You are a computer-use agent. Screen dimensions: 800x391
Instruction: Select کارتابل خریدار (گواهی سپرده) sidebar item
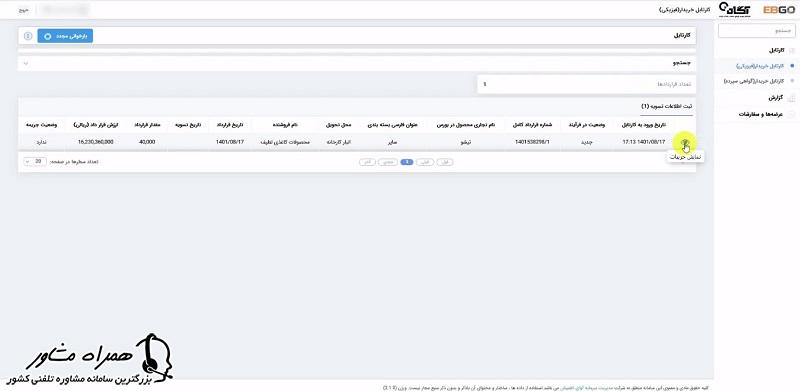(754, 81)
